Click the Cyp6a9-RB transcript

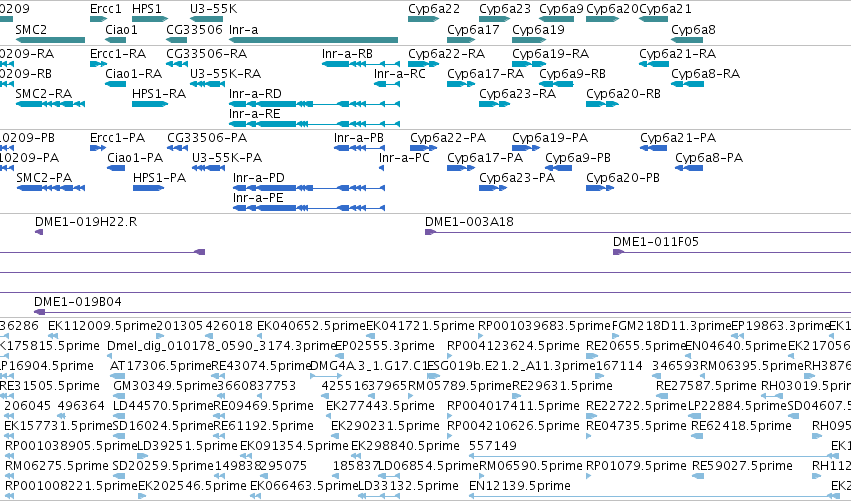pyautogui.click(x=556, y=84)
